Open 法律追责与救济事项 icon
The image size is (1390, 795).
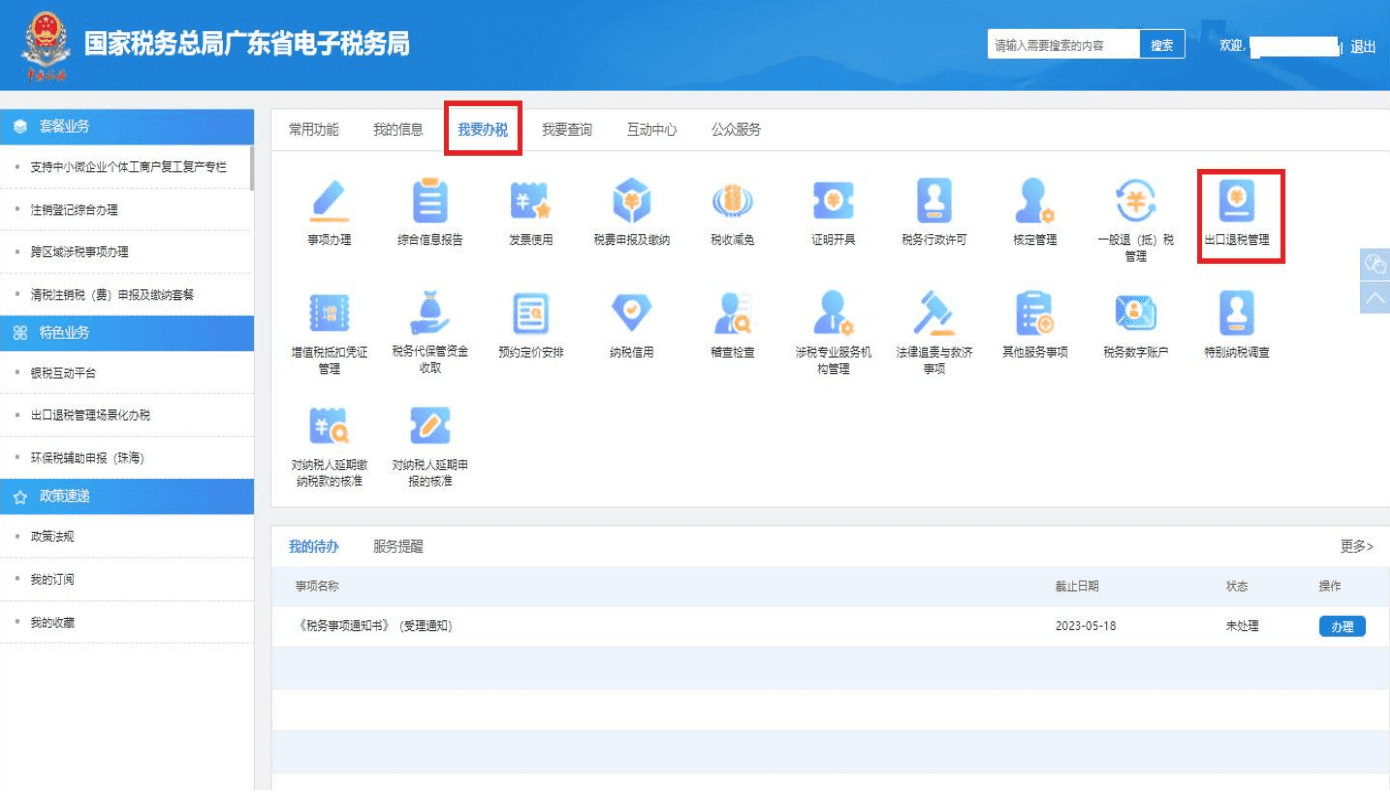tap(934, 315)
